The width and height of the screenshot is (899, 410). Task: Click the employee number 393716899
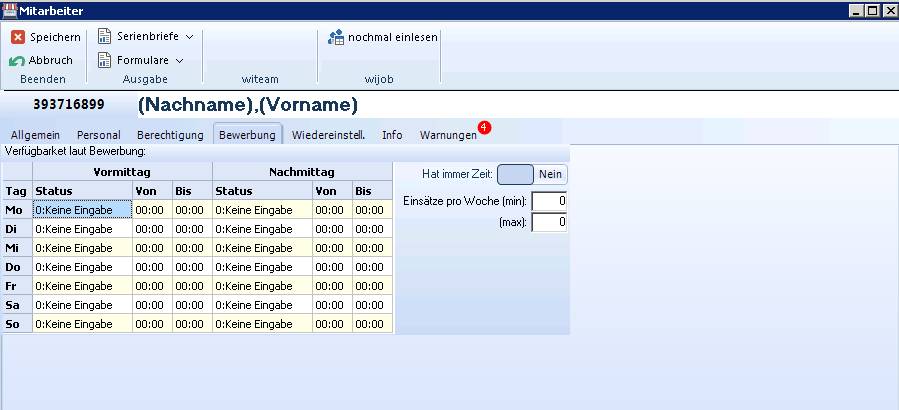(x=69, y=104)
